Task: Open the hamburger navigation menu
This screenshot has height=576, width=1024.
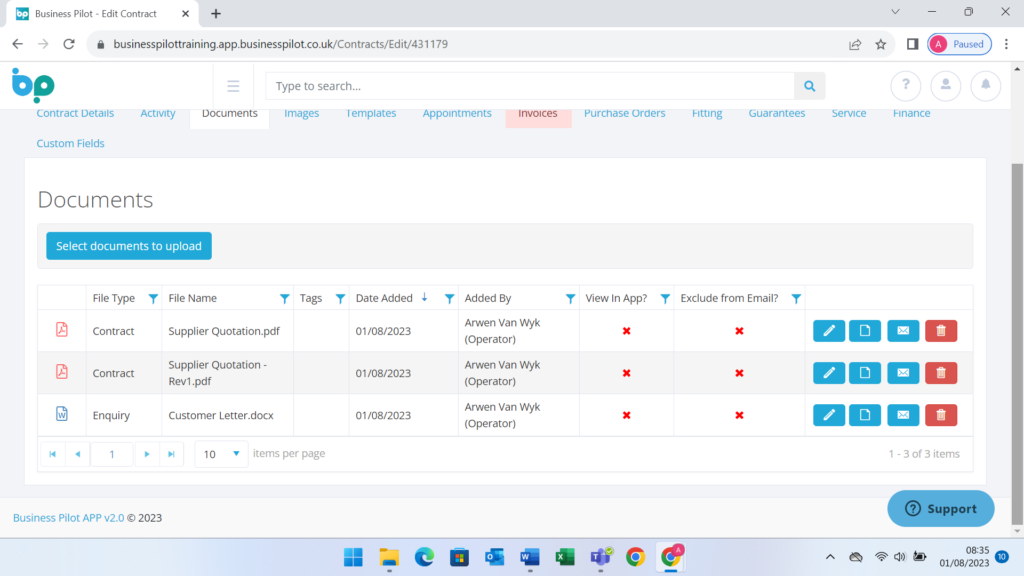Action: coord(233,86)
